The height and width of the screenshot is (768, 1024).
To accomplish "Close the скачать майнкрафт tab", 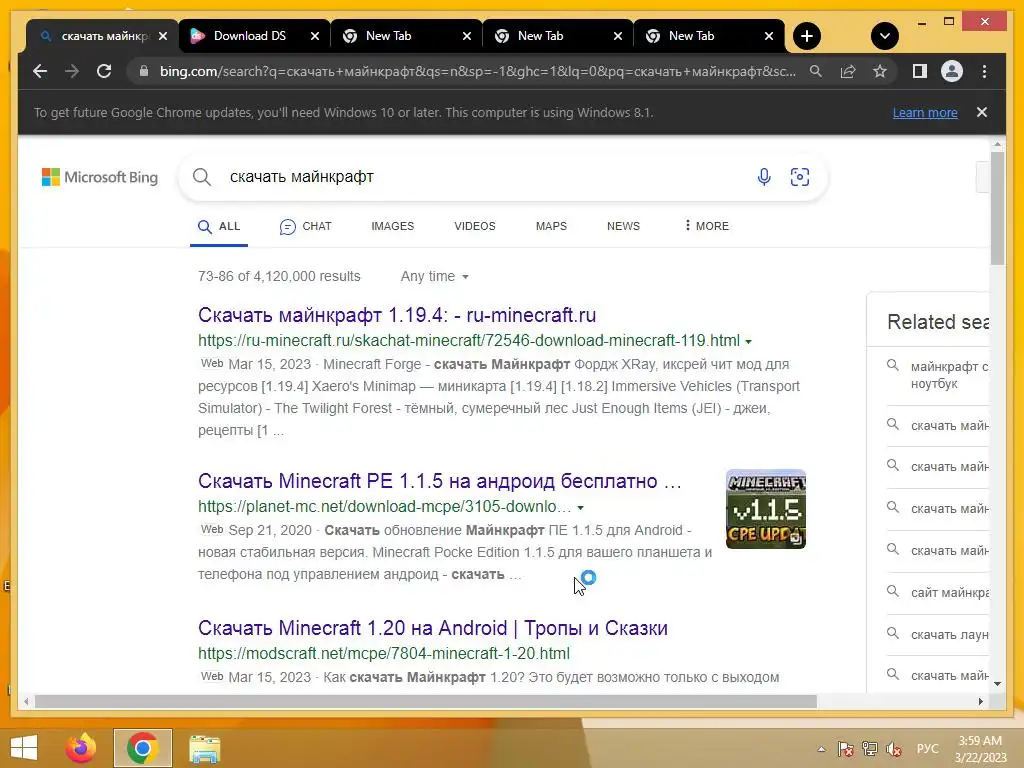I will [x=163, y=36].
